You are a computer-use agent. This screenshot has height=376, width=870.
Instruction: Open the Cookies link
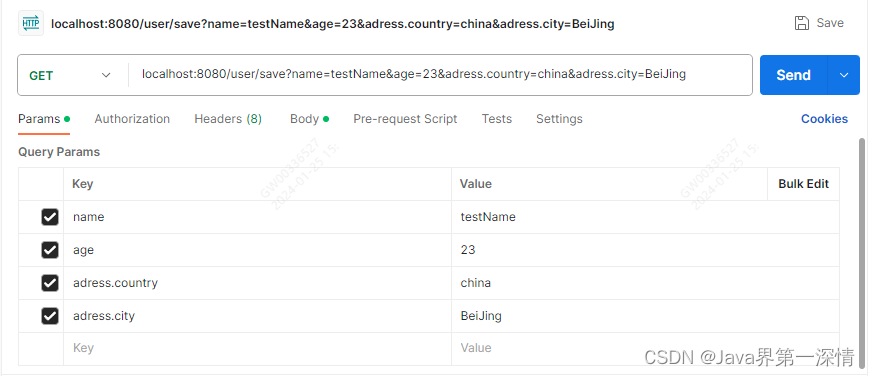pyautogui.click(x=824, y=119)
